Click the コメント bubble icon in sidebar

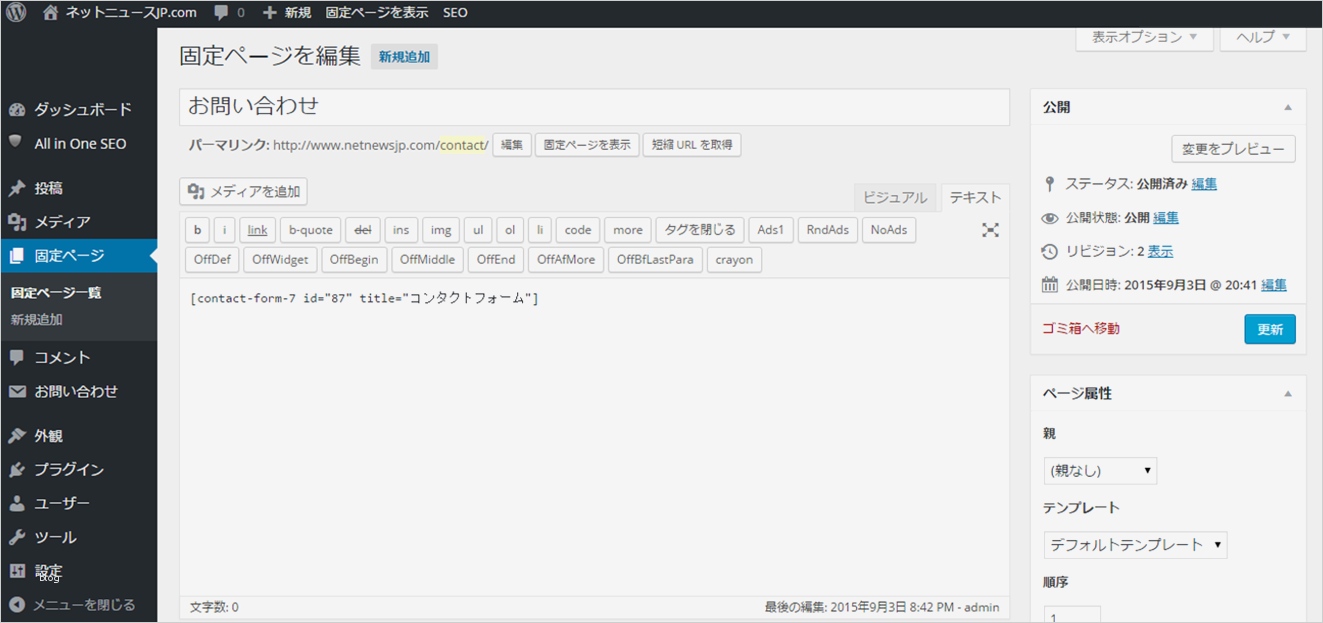click(x=16, y=358)
